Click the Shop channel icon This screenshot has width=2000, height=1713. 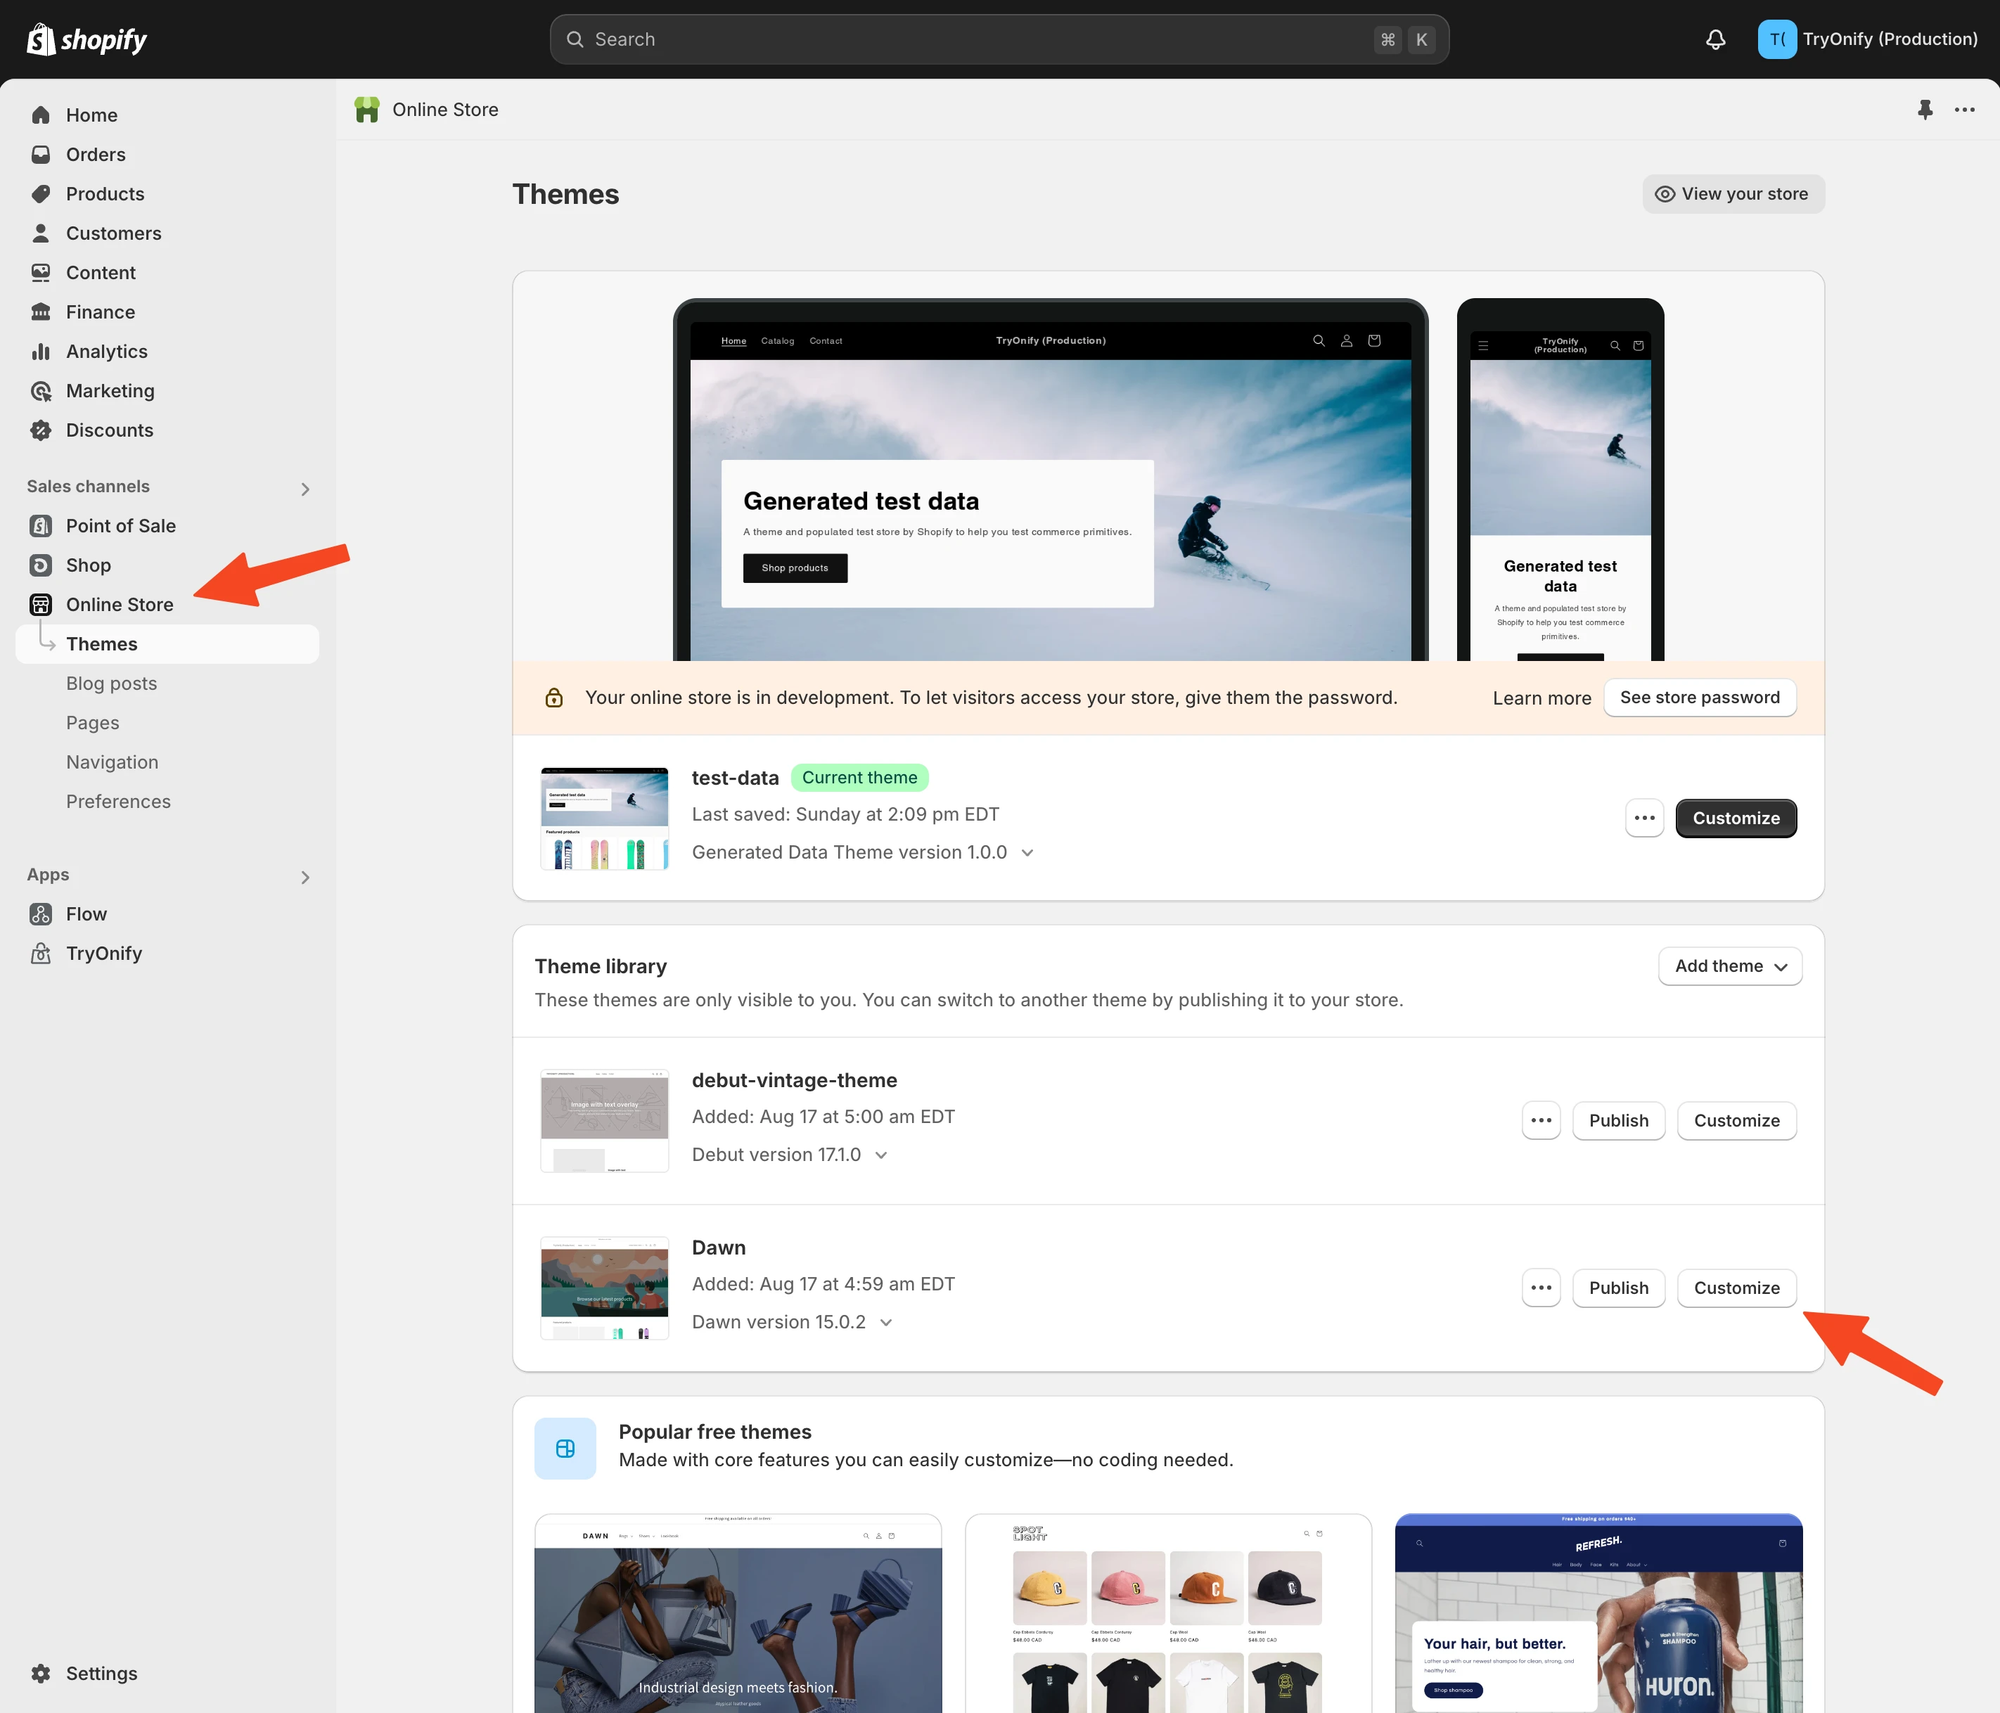pyautogui.click(x=41, y=565)
